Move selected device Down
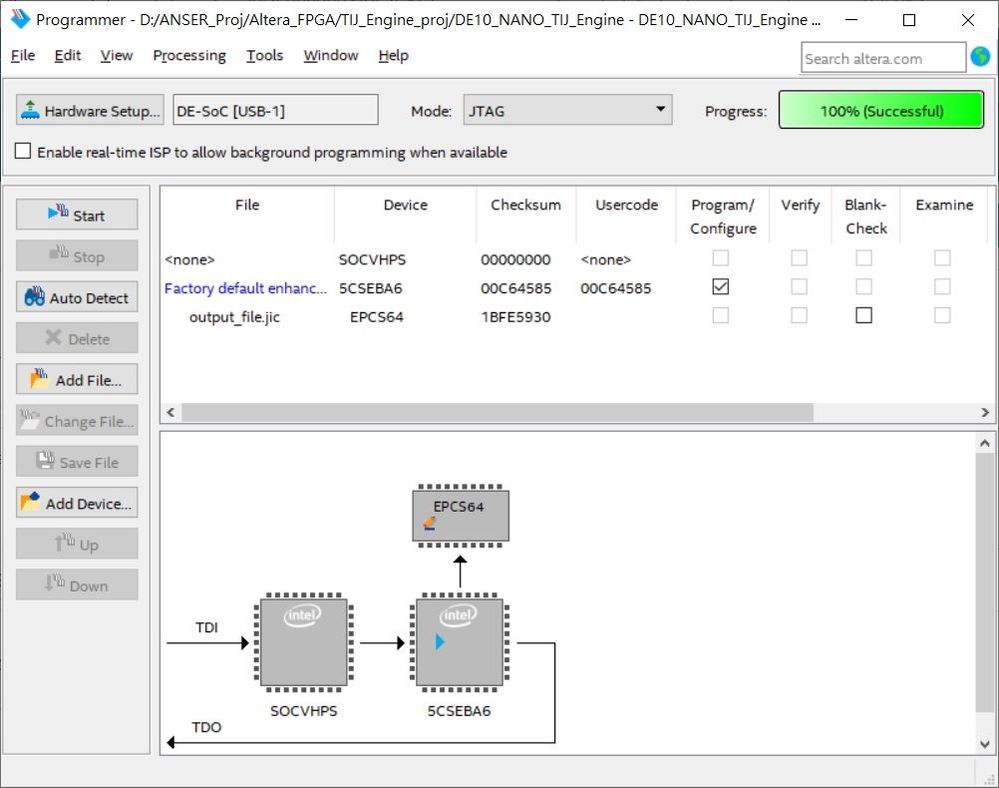The width and height of the screenshot is (999, 788). (x=76, y=585)
